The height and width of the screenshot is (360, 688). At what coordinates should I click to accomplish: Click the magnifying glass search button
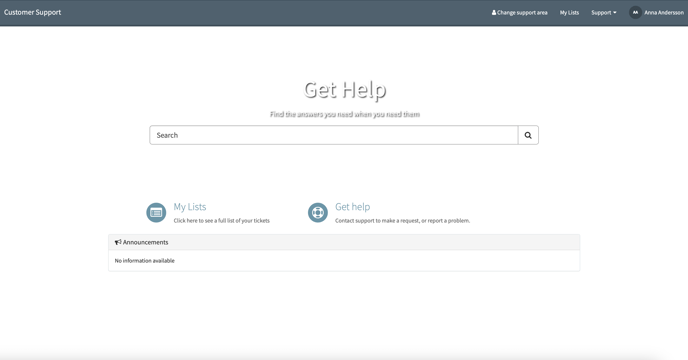point(528,135)
